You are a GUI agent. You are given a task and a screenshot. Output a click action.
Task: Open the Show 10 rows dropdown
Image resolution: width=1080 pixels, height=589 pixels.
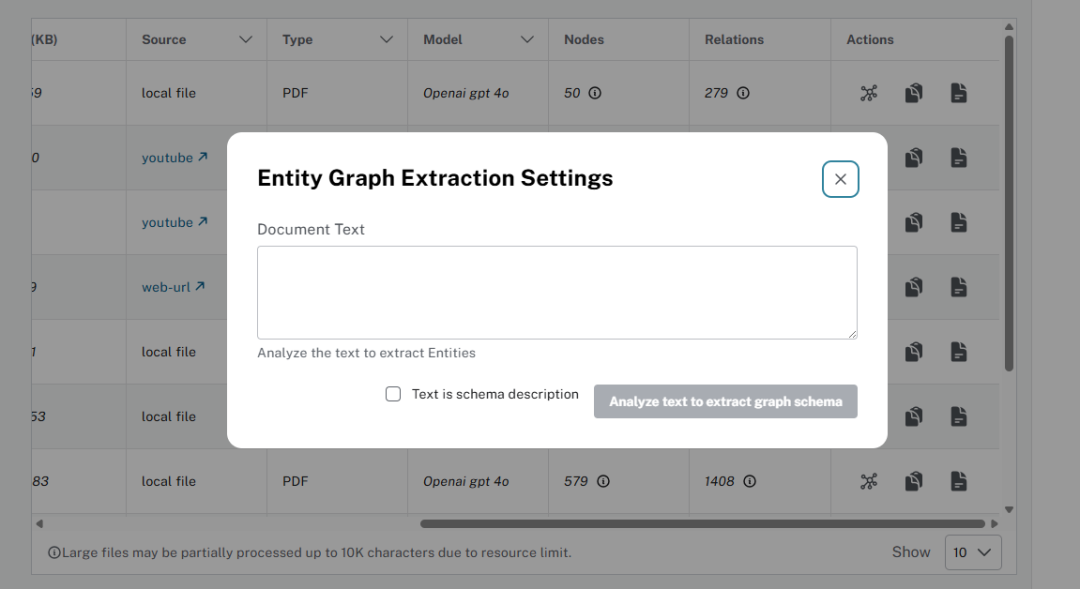972,552
